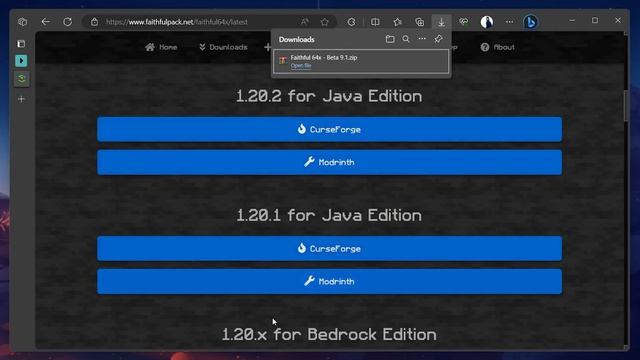This screenshot has height=360, width=640.
Task: Open Read aloud icon in address bar
Action: (x=304, y=22)
